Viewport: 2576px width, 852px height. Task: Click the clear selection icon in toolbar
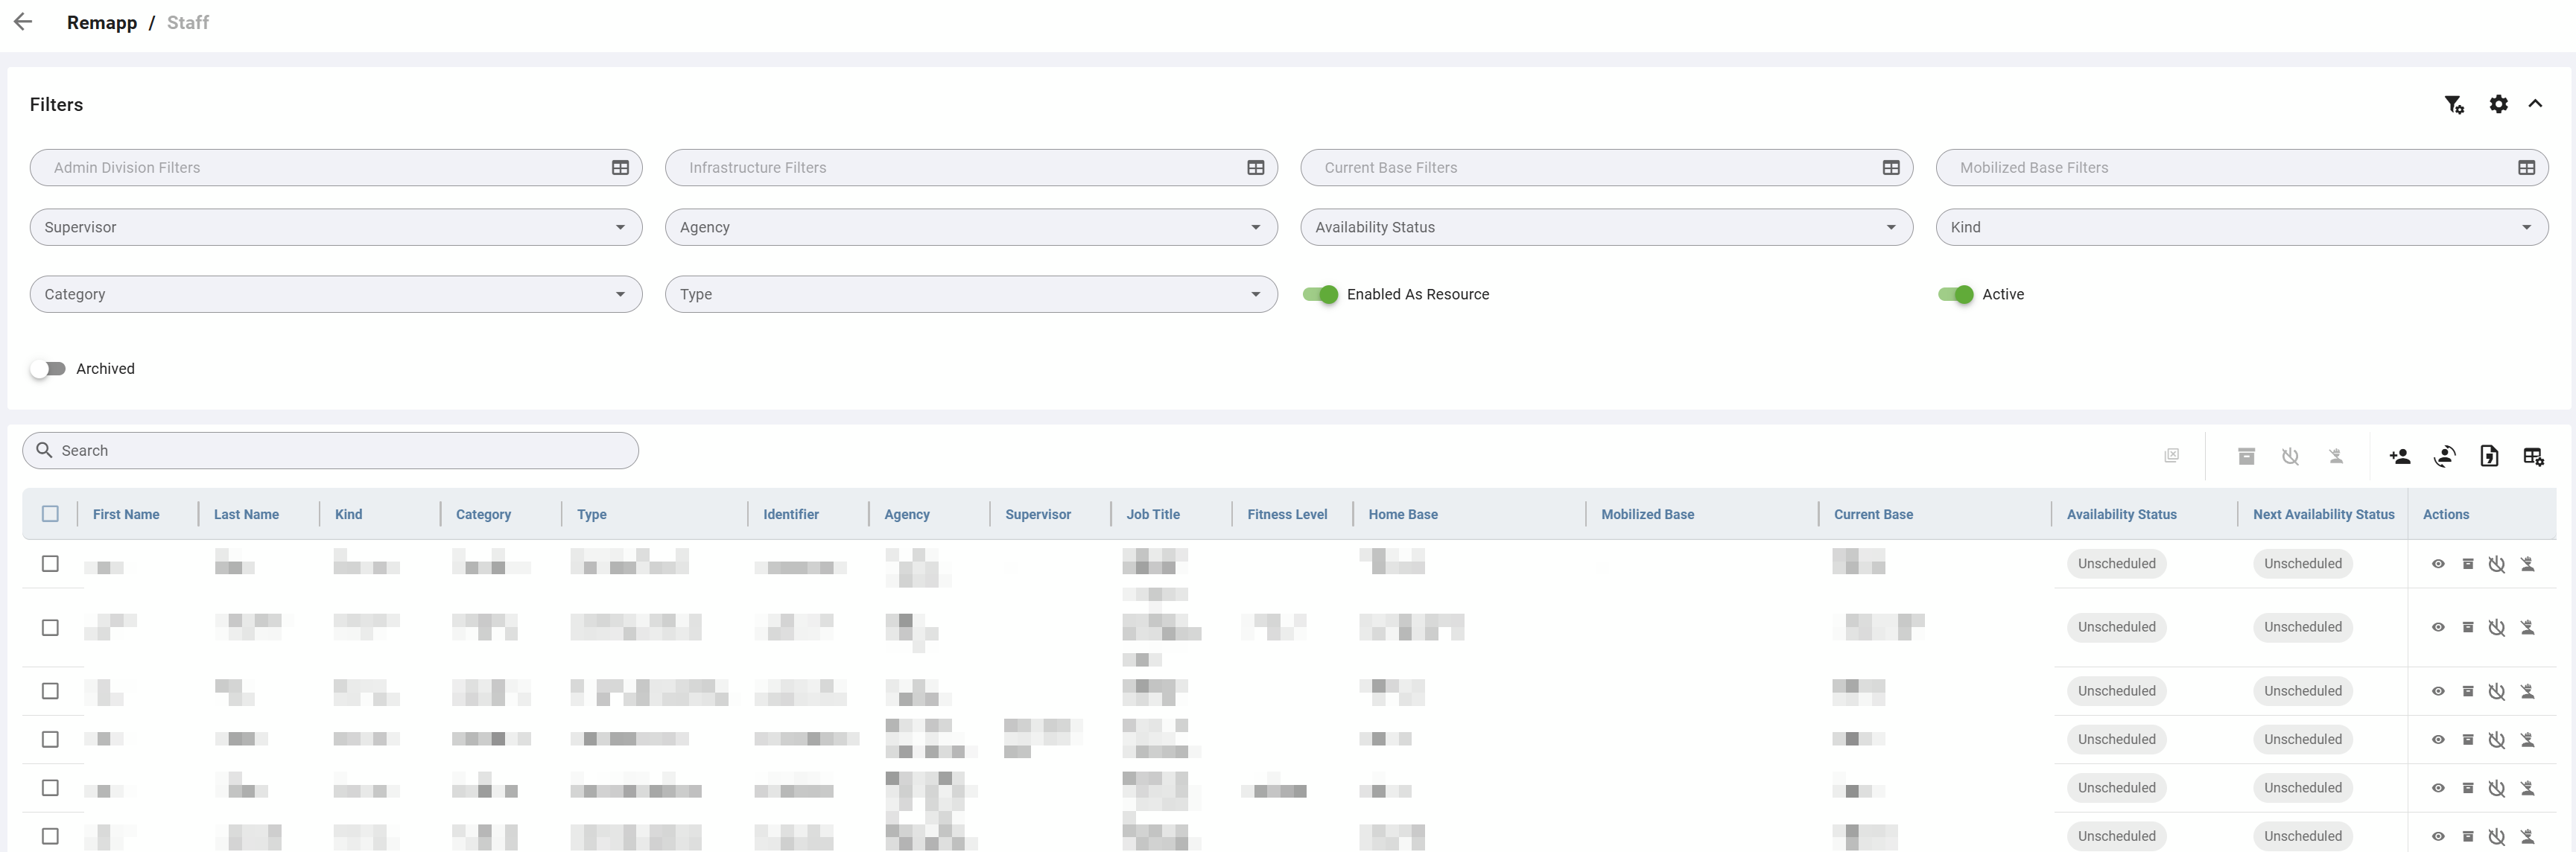2171,456
